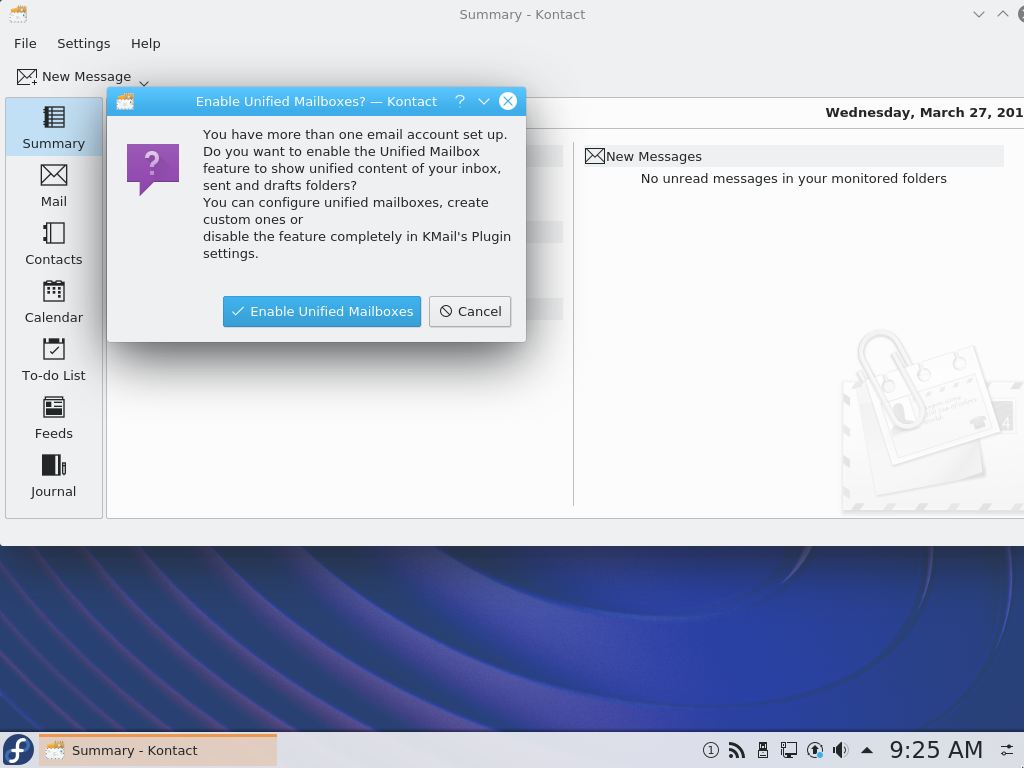Open the Summary view in Kontact sidebar

tap(54, 128)
